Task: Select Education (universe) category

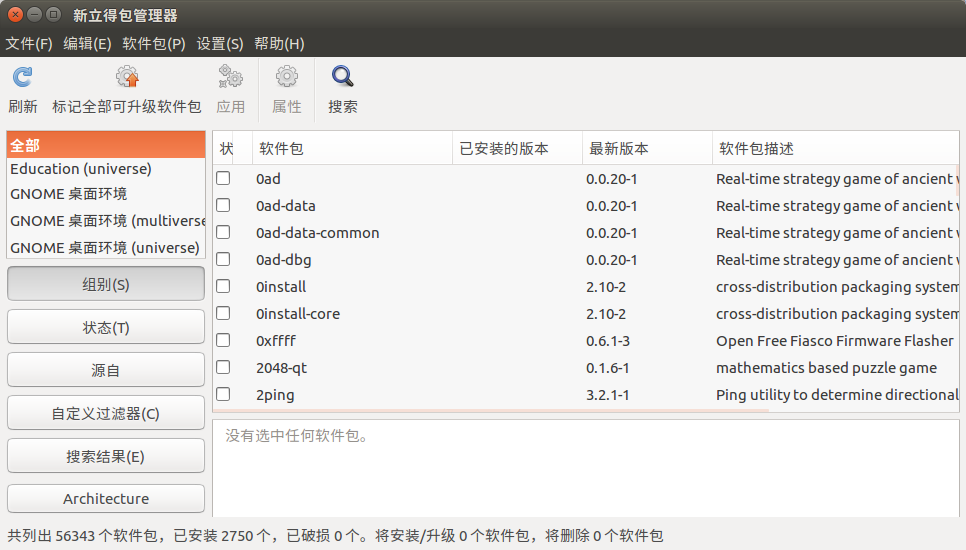Action: (106, 169)
